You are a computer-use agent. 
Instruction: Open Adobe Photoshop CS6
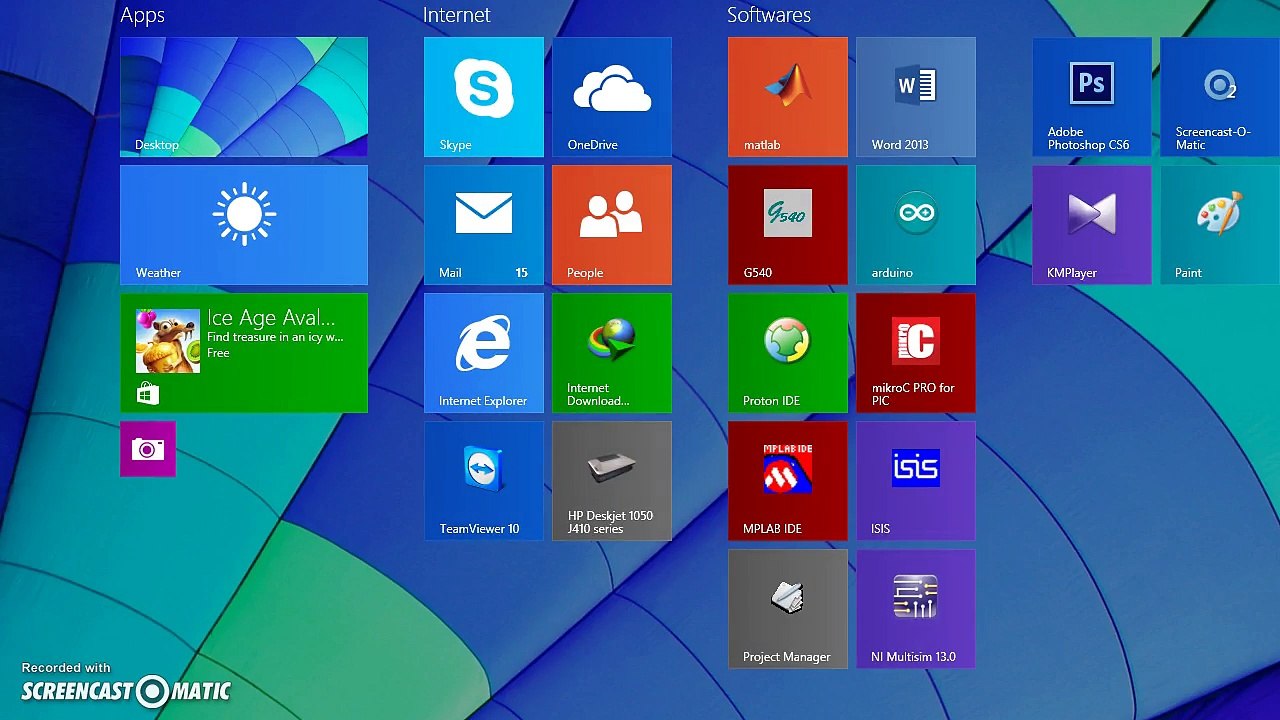(x=1092, y=97)
